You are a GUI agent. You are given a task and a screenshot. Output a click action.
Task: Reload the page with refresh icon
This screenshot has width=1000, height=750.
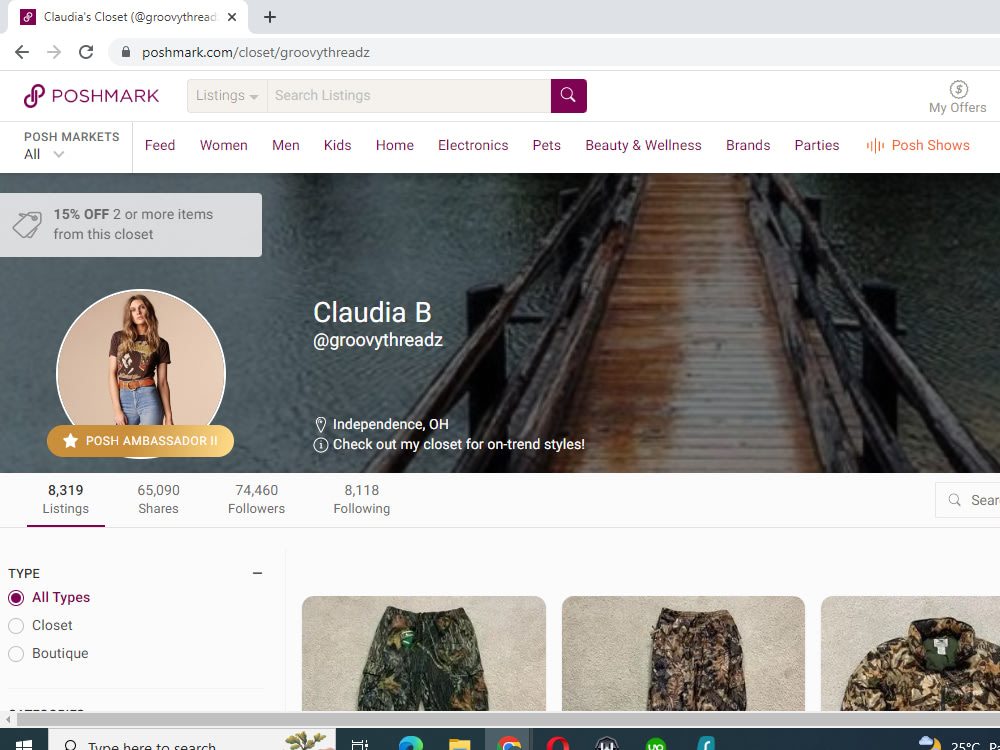[x=86, y=52]
